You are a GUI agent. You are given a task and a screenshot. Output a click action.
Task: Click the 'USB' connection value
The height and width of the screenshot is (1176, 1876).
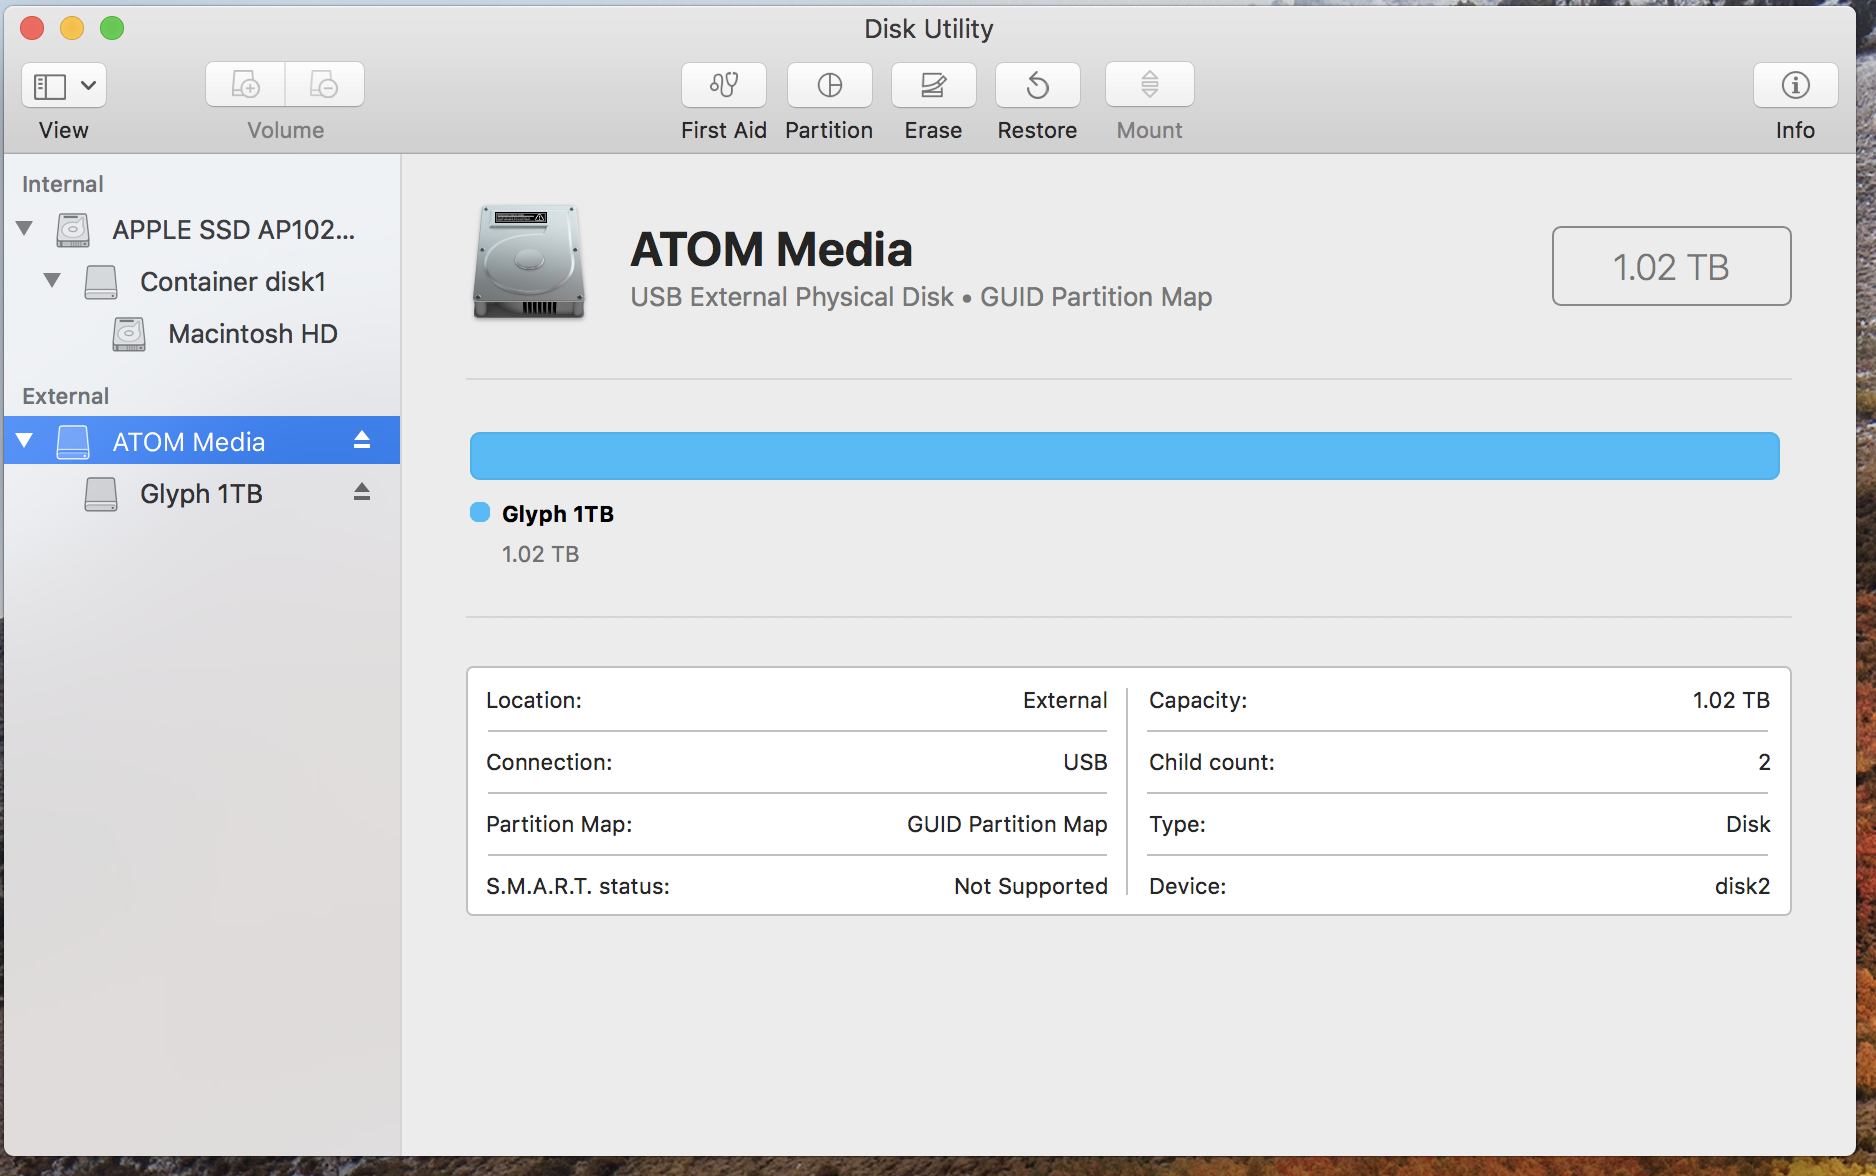click(x=1085, y=763)
